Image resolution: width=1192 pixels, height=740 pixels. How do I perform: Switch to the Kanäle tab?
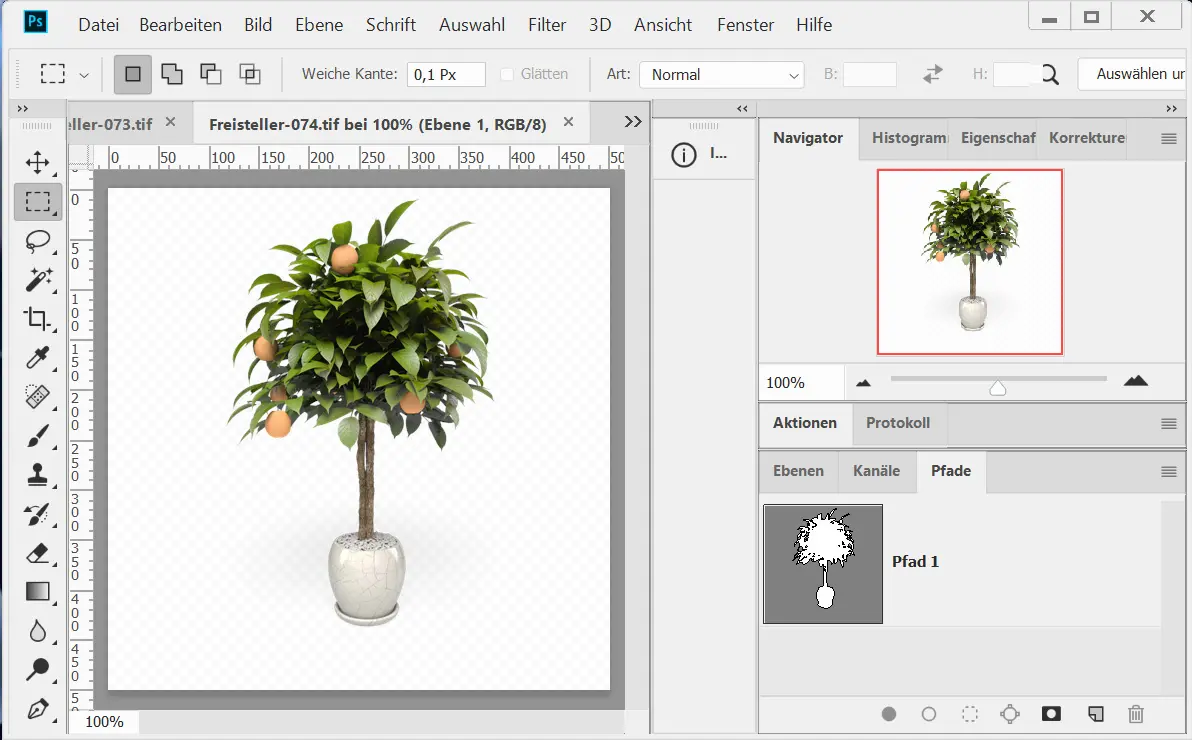pyautogui.click(x=876, y=471)
